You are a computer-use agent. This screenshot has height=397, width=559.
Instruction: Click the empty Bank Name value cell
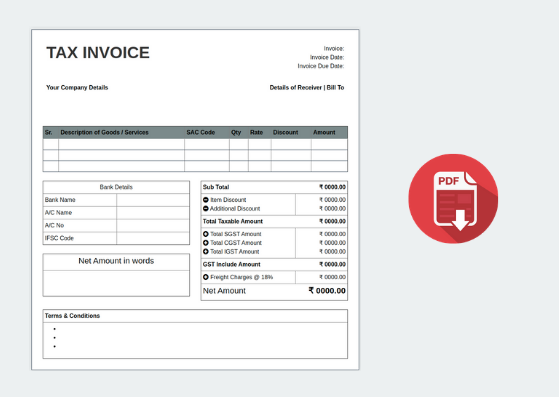153,200
